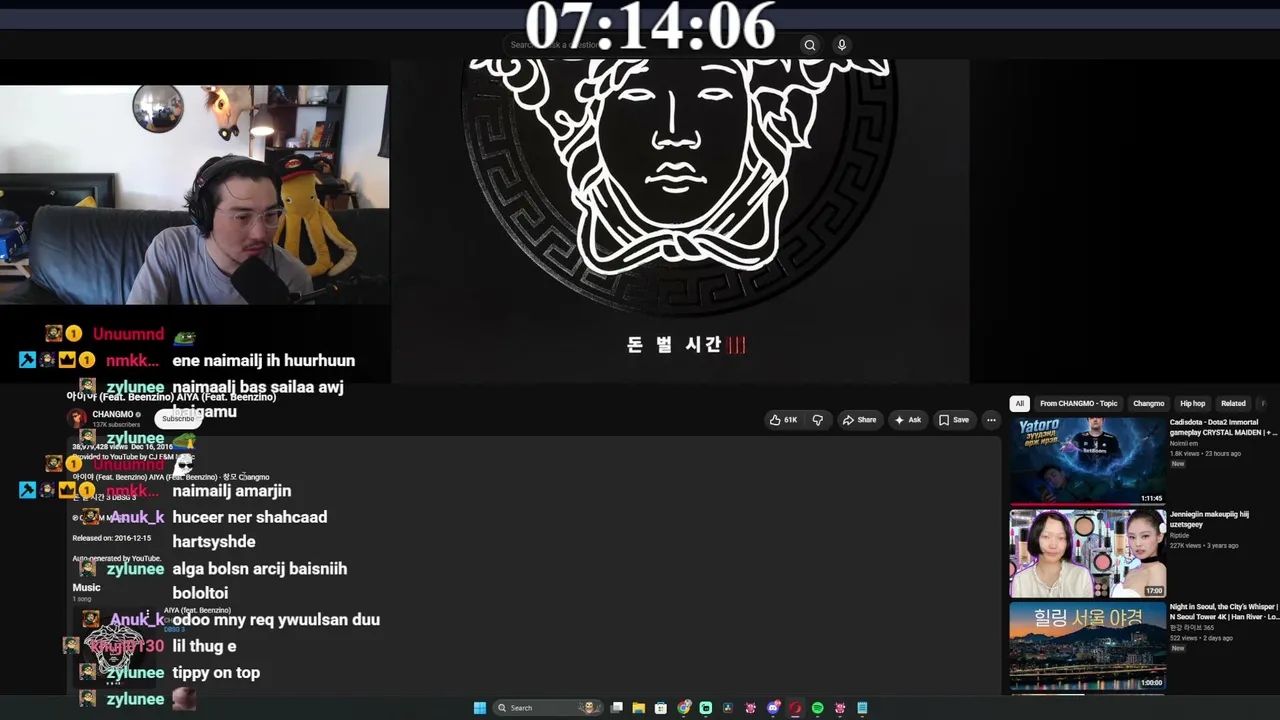Open Spotify from the taskbar
This screenshot has width=1280, height=720.
click(818, 708)
